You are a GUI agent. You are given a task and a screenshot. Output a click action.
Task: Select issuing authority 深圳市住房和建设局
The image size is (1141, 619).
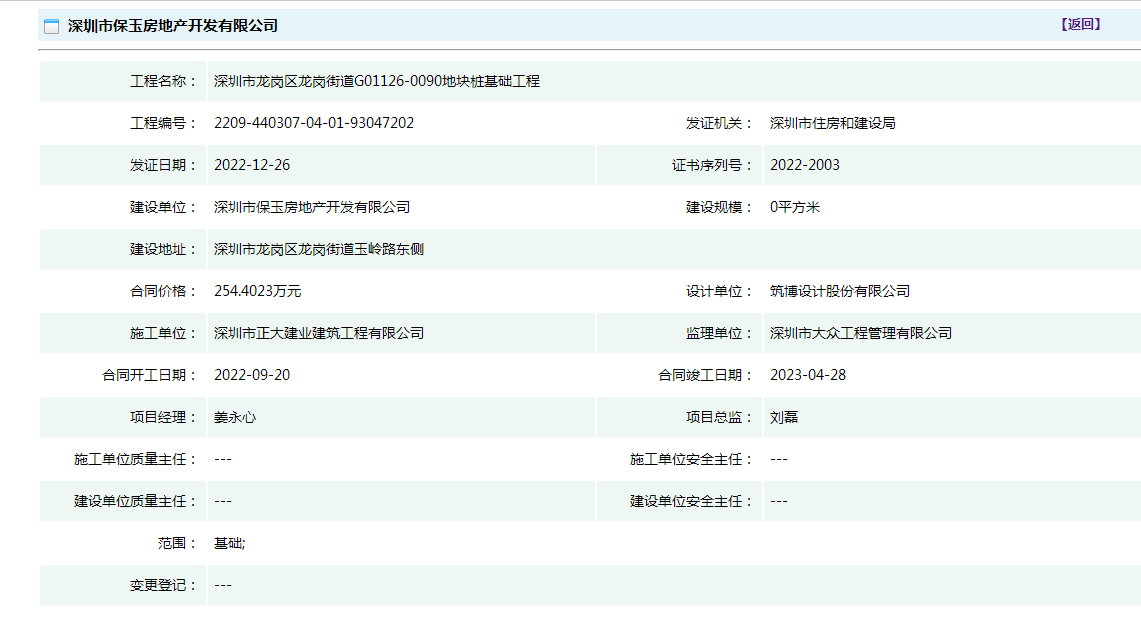coord(832,123)
